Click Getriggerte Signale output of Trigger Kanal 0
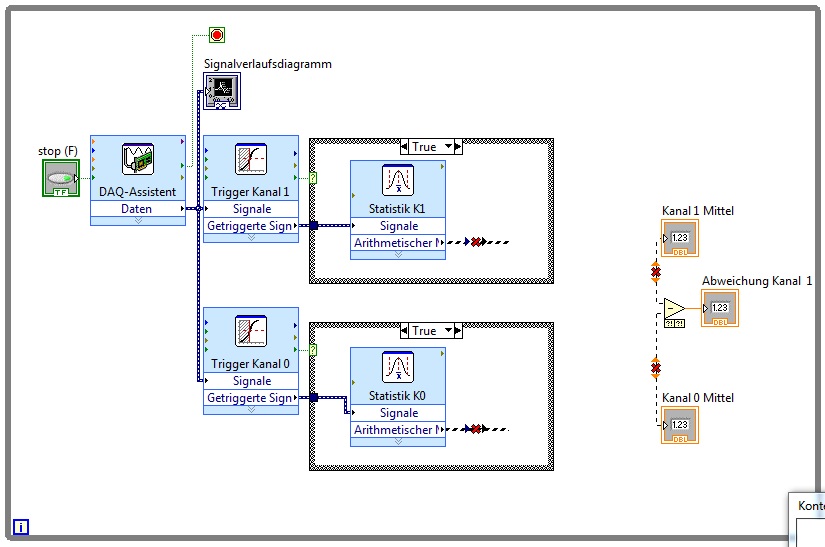 coord(251,398)
